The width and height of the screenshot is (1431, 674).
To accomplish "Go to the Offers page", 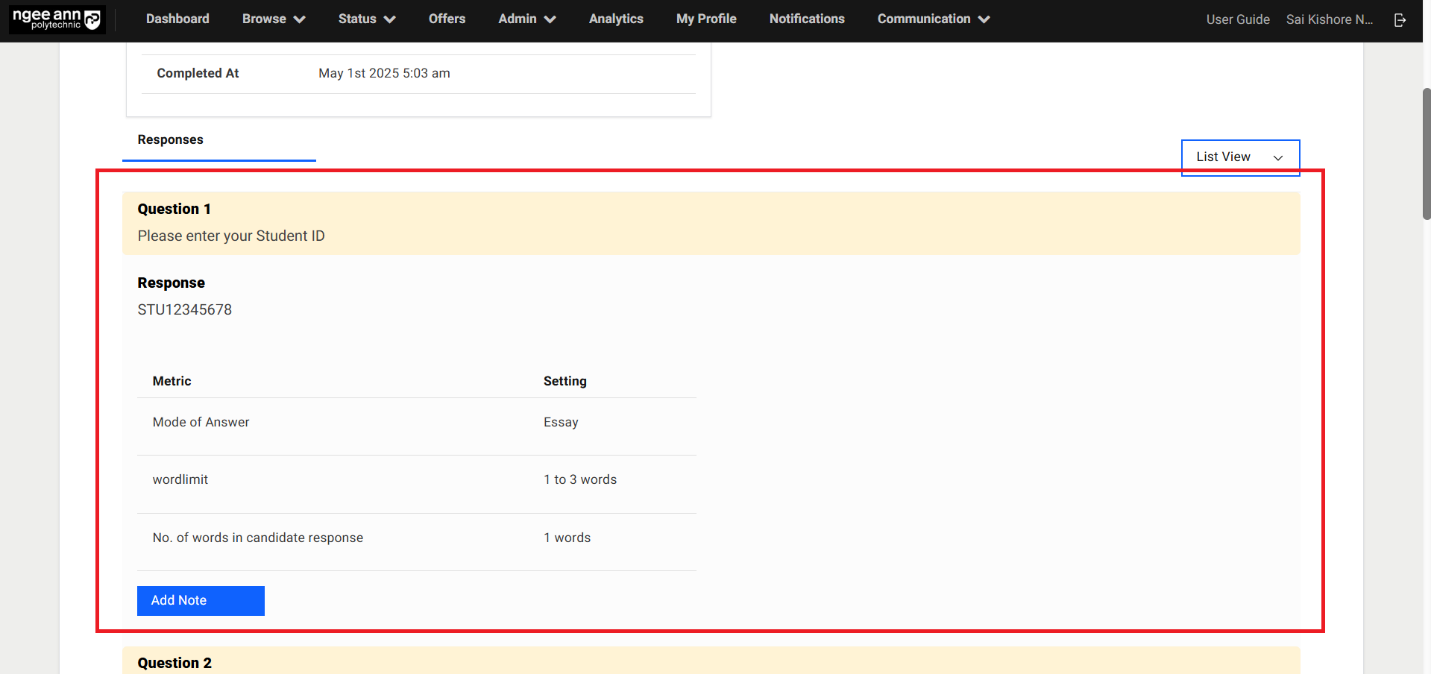I will click(x=446, y=19).
